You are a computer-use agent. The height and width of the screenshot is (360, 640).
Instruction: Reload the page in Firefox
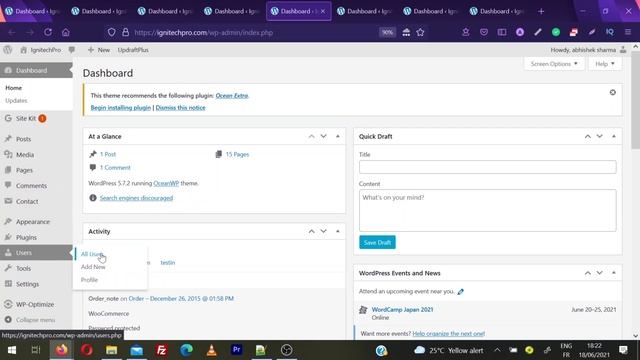click(48, 32)
